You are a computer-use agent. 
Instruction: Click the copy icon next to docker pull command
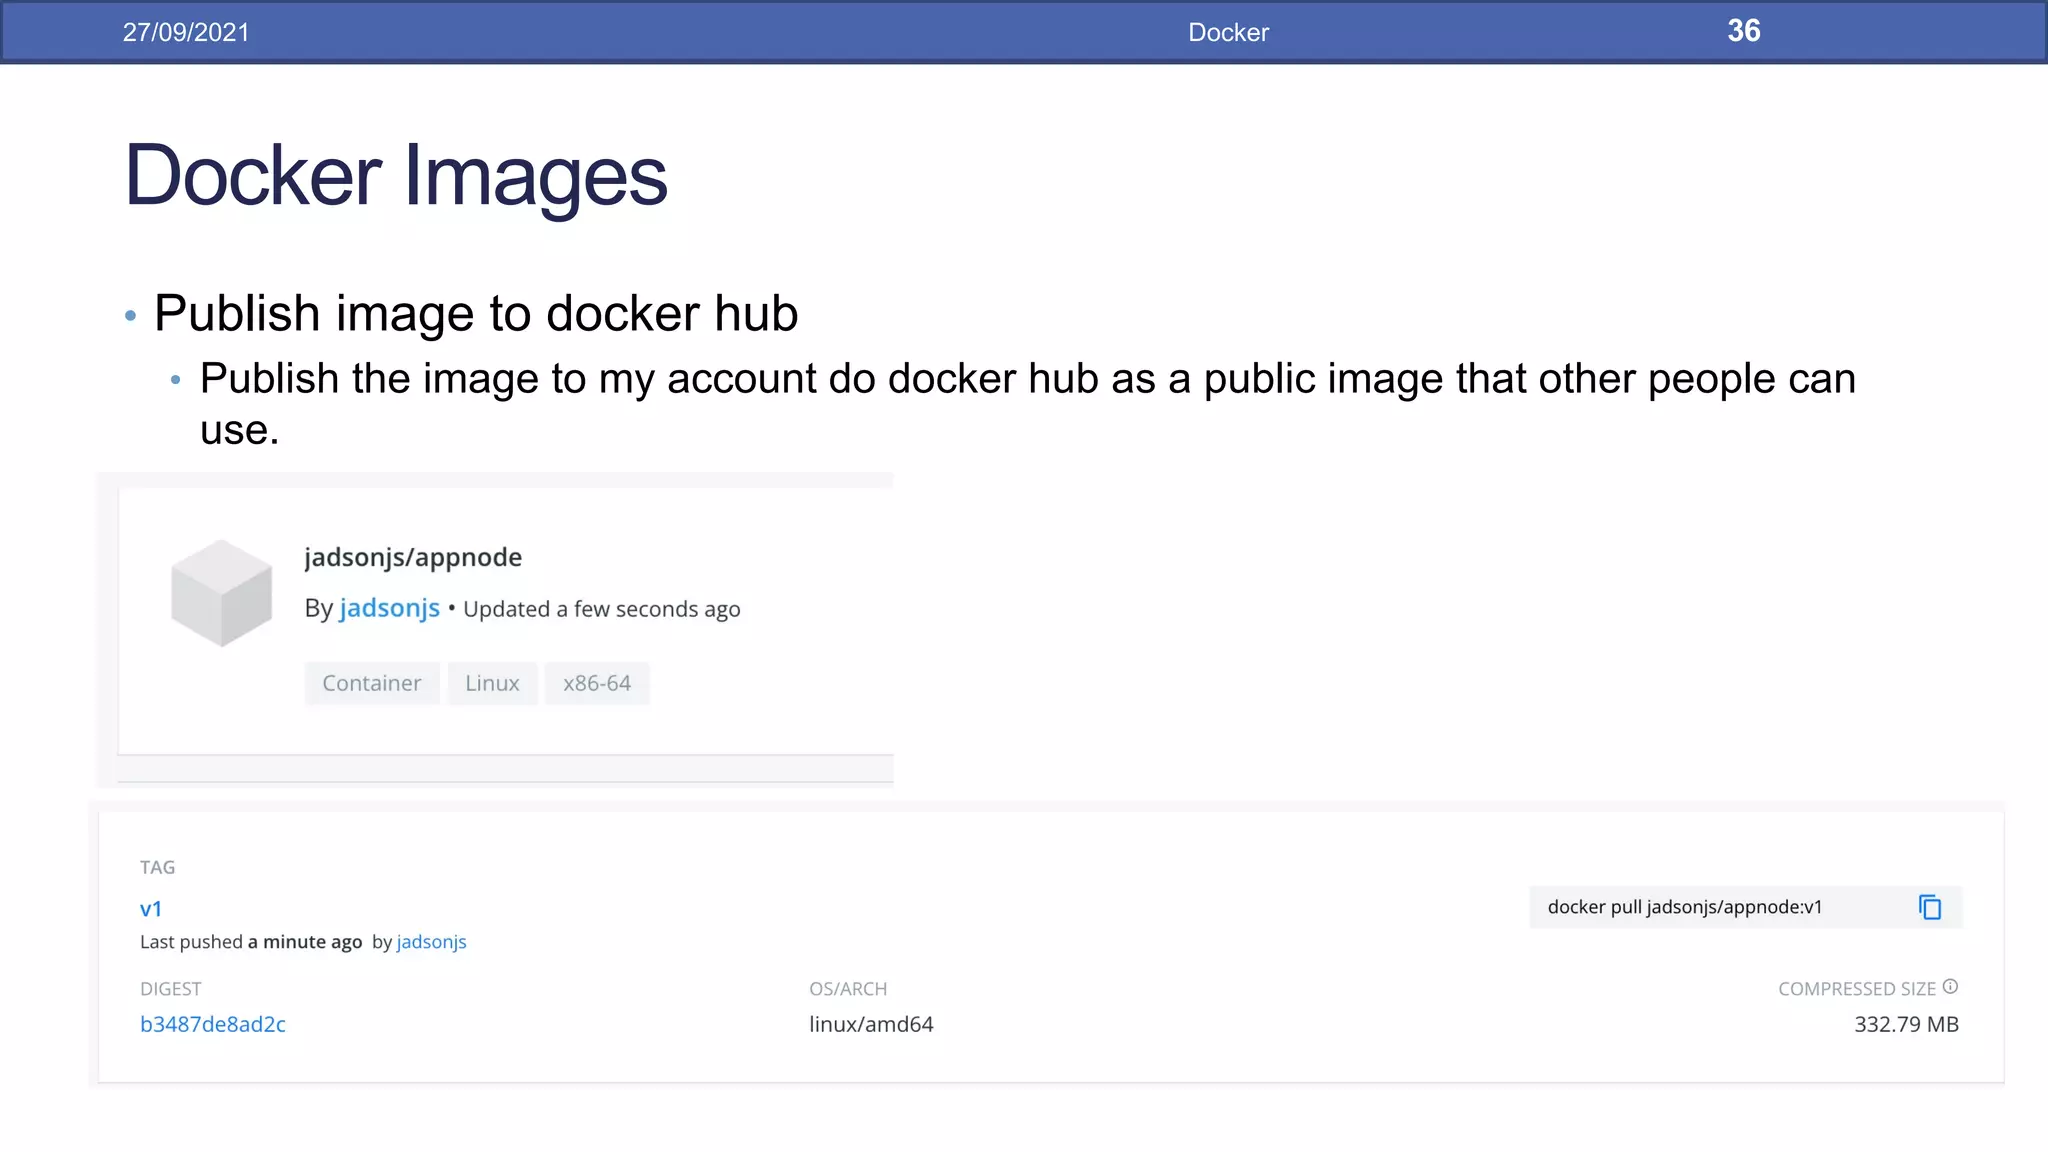point(1930,907)
